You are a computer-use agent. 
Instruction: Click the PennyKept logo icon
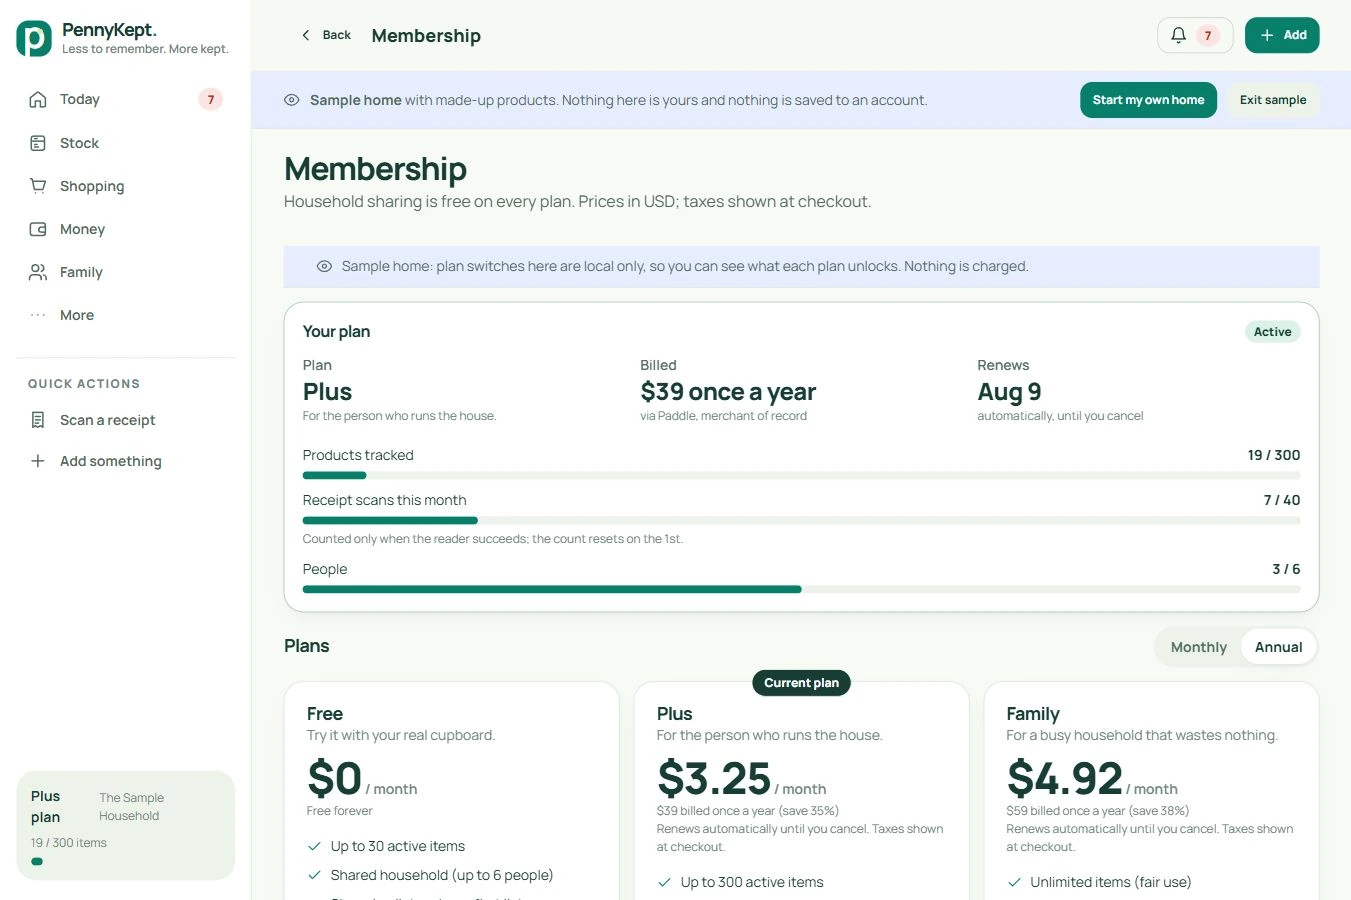coord(34,38)
